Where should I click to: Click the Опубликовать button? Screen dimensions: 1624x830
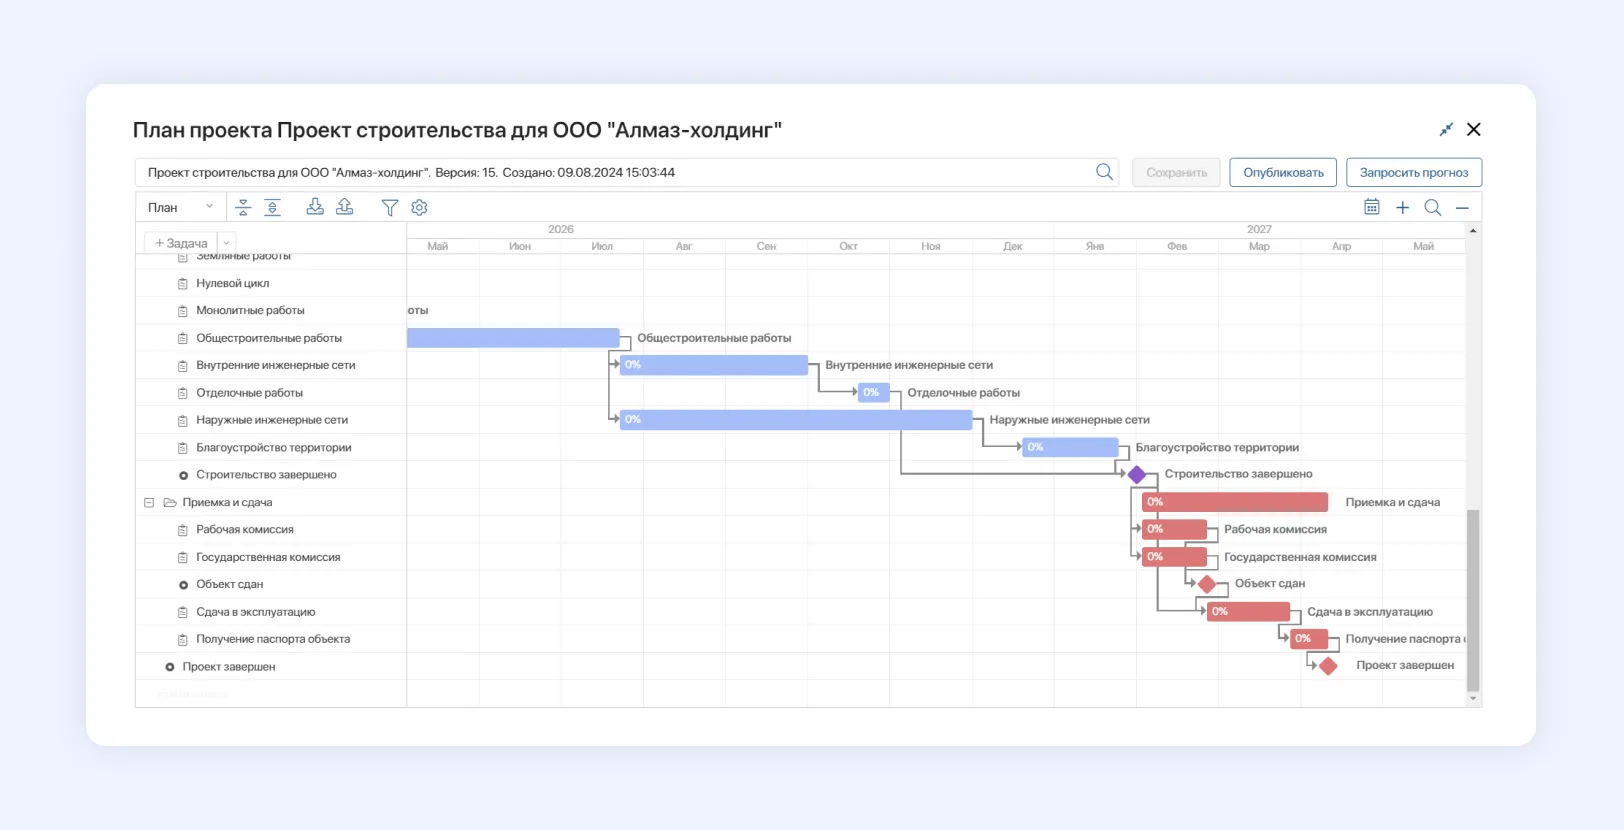pyautogui.click(x=1283, y=172)
